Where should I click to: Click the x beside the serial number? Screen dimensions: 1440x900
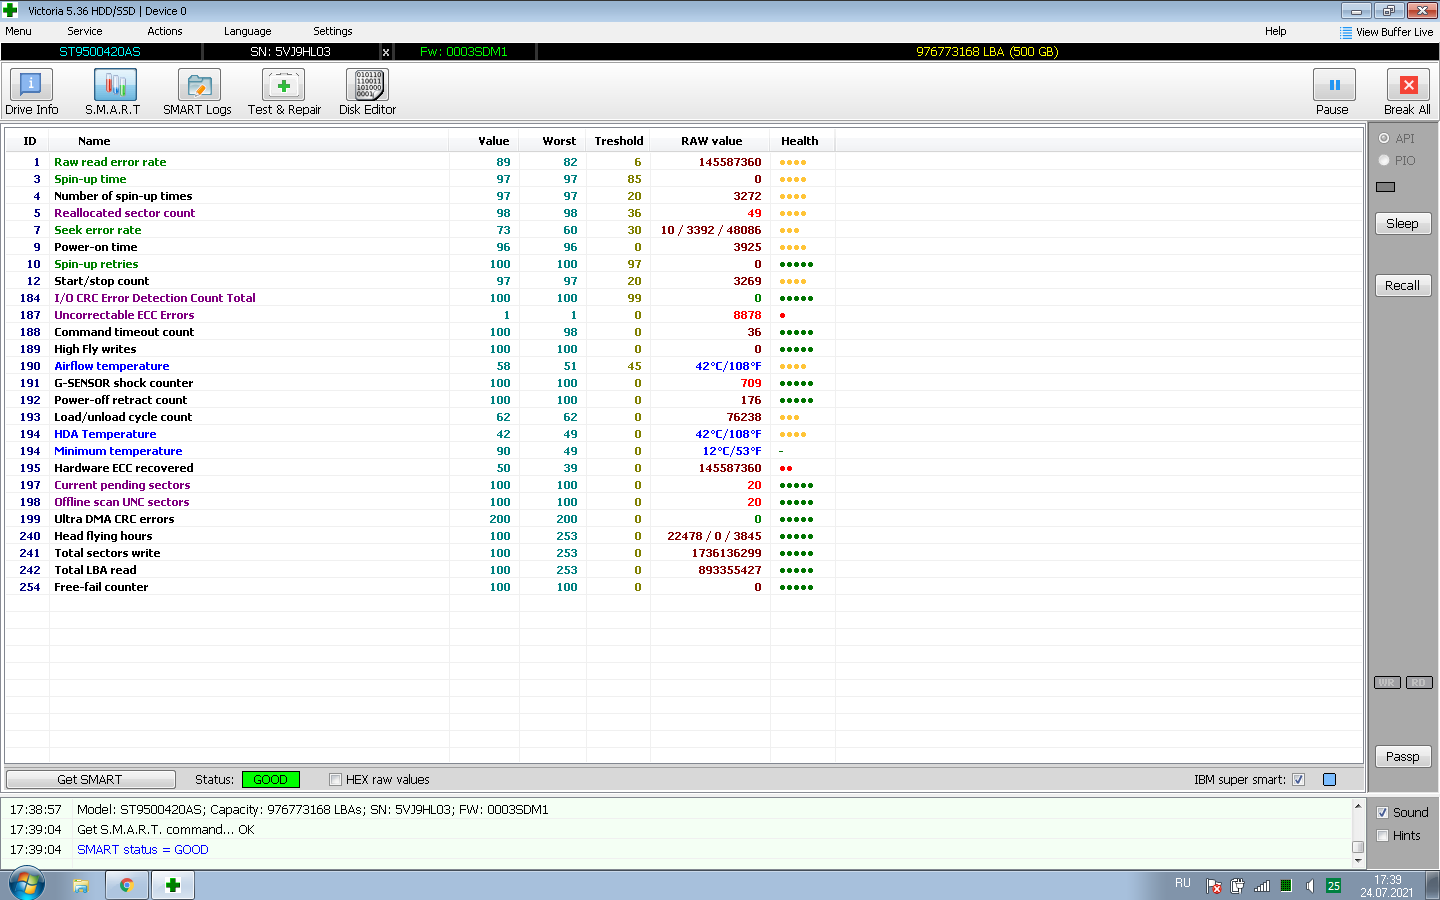tap(386, 52)
